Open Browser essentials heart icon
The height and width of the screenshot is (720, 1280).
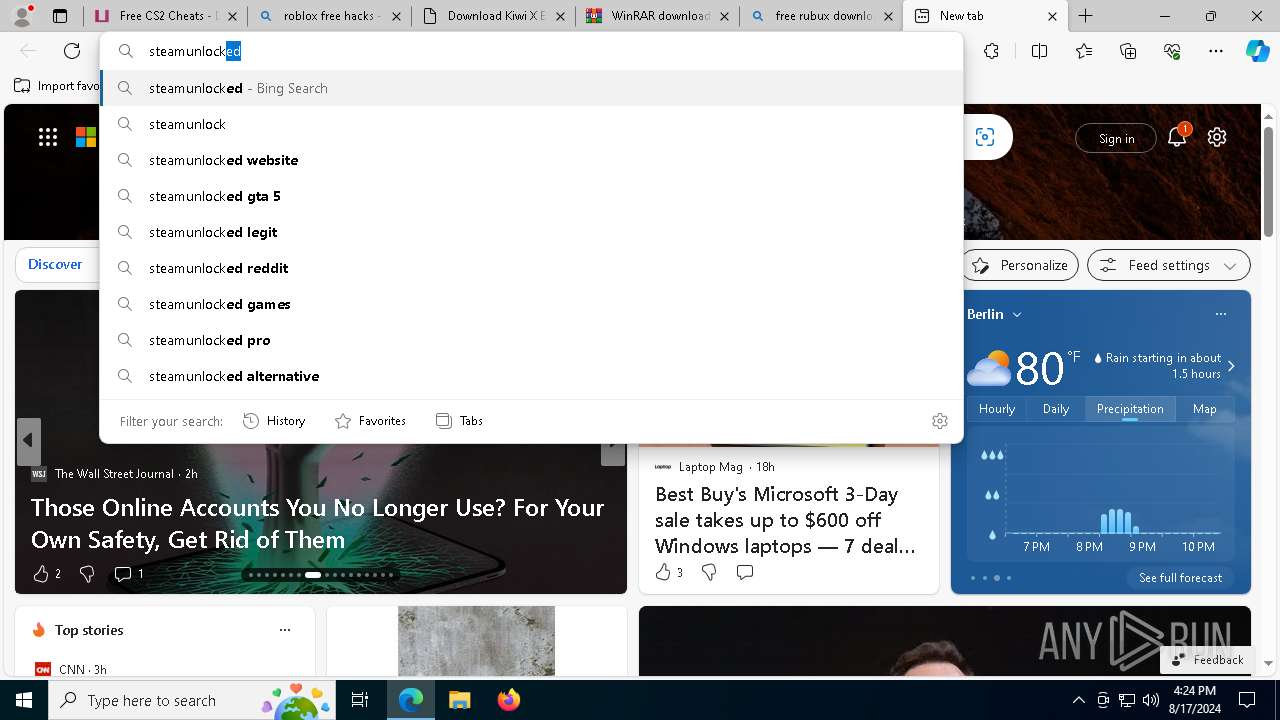pyautogui.click(x=1172, y=51)
